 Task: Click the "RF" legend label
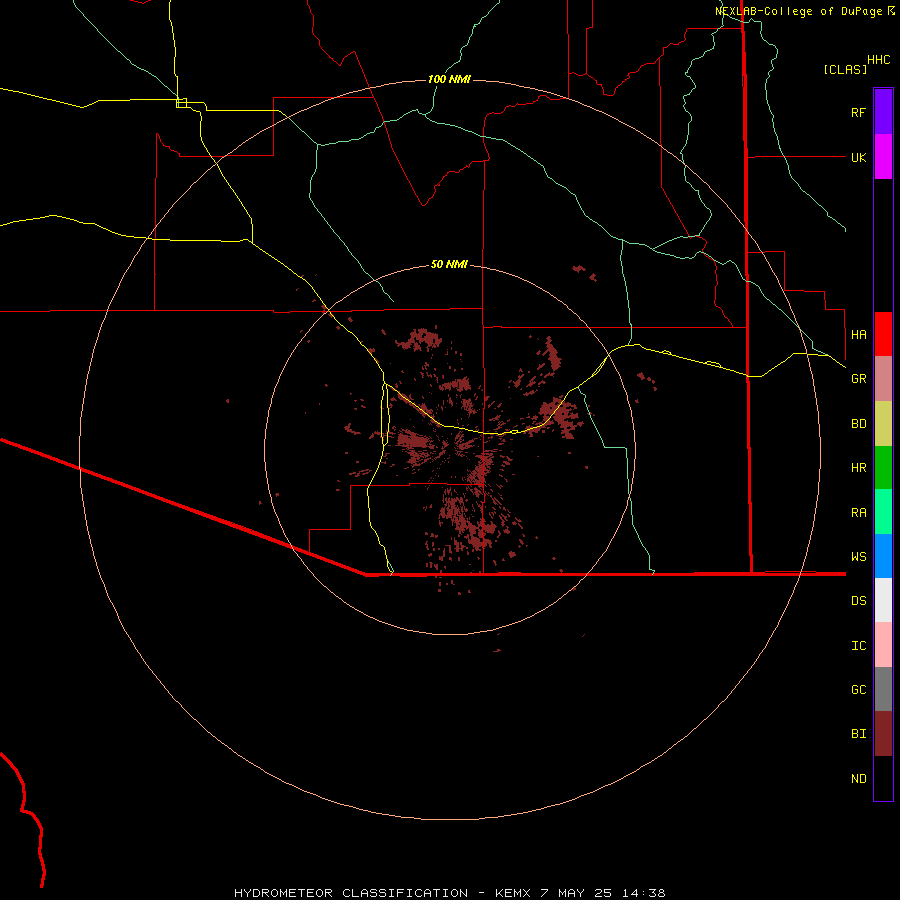858,112
